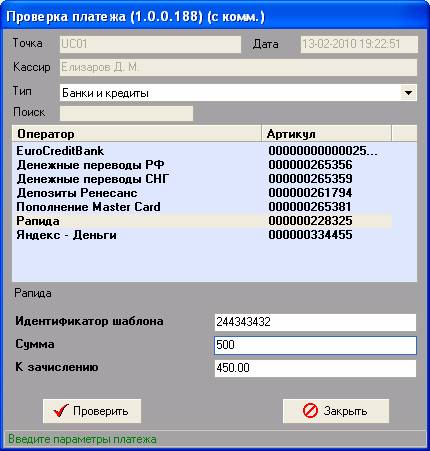Click article number 000000265381
Viewport: 430px width, 451px height.
(310, 207)
